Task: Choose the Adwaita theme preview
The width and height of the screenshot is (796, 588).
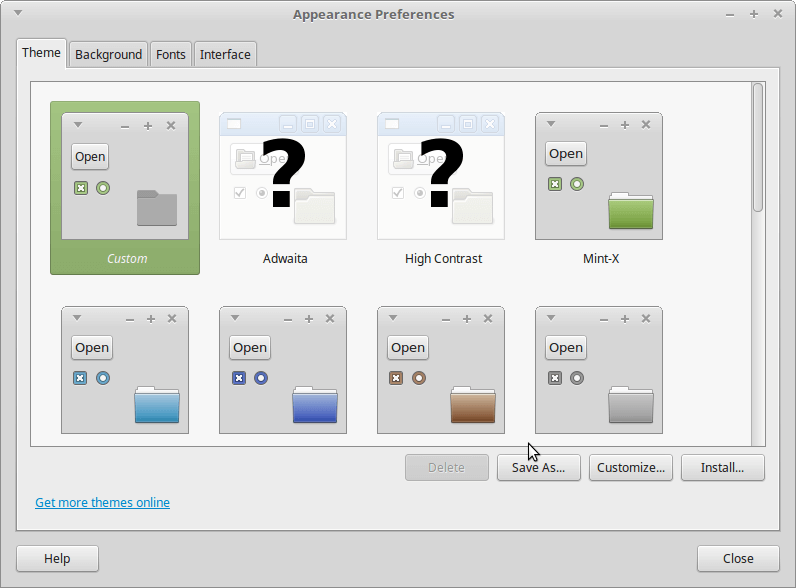Action: [283, 188]
